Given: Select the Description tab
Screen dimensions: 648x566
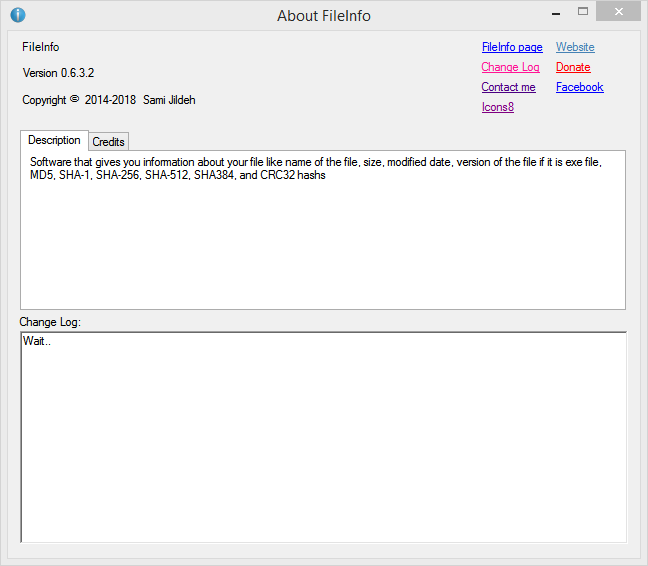Looking at the screenshot, I should pos(54,140).
